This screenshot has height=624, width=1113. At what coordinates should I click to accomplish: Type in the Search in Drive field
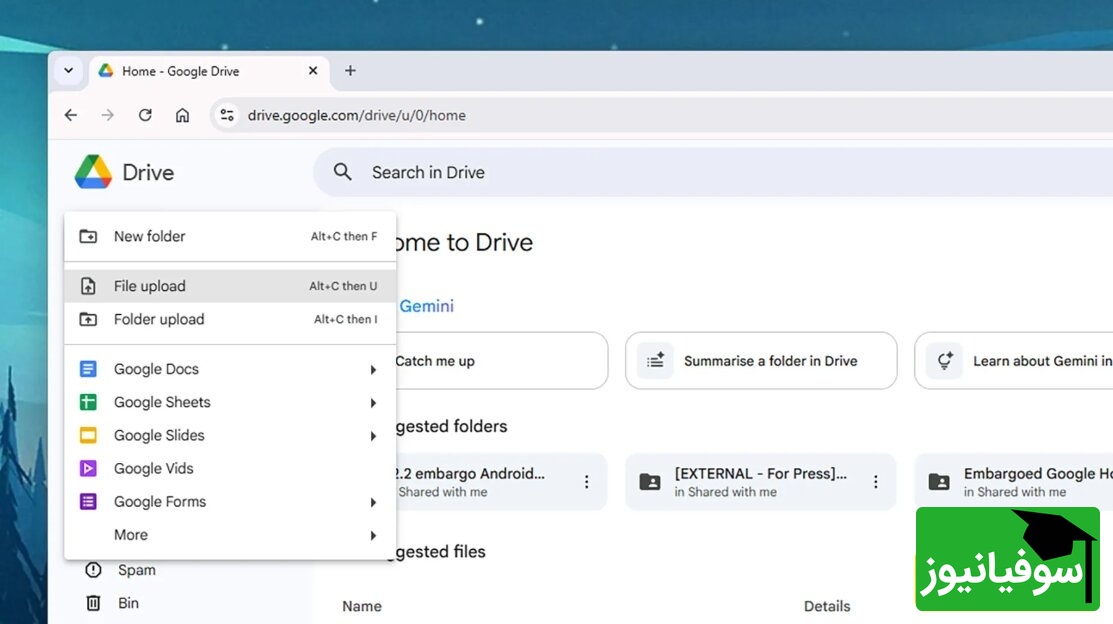pyautogui.click(x=600, y=173)
